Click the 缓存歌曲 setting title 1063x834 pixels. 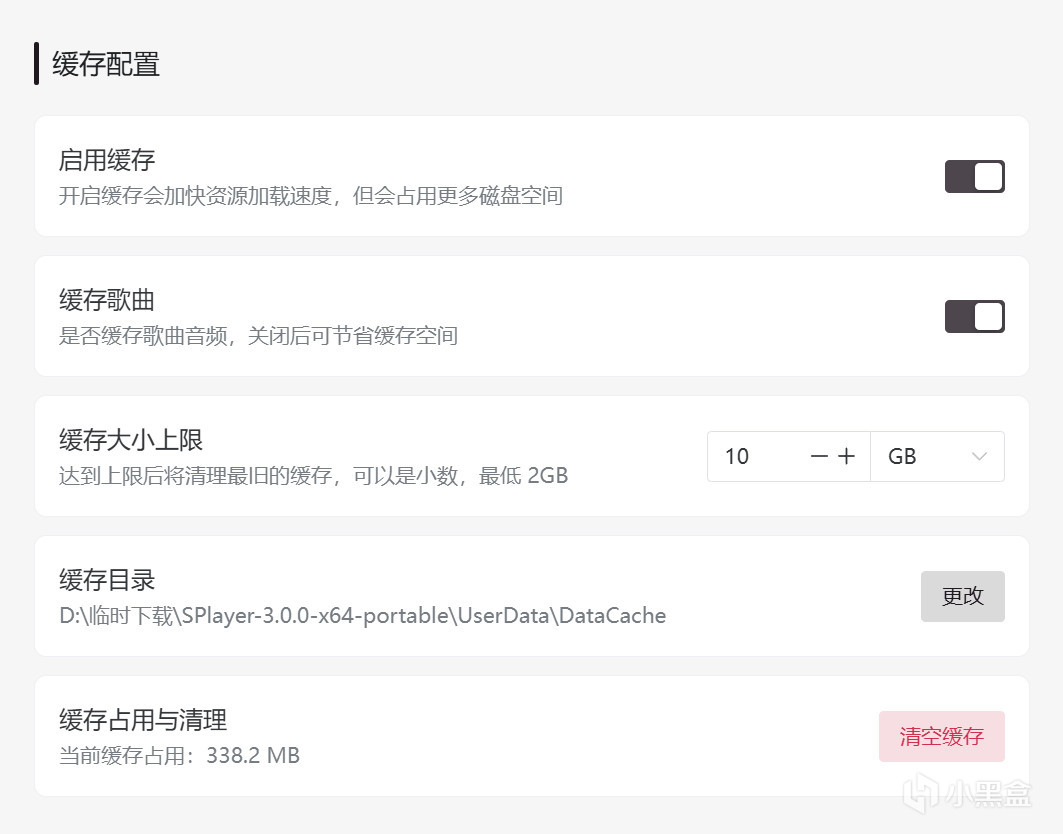pos(107,299)
